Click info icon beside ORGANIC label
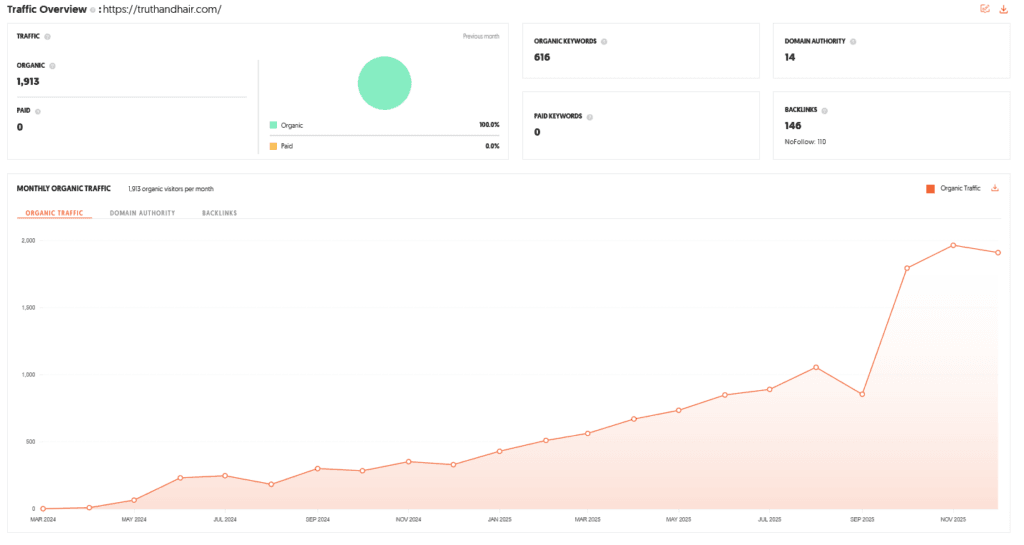Viewport: 1024px width, 545px height. [52, 66]
